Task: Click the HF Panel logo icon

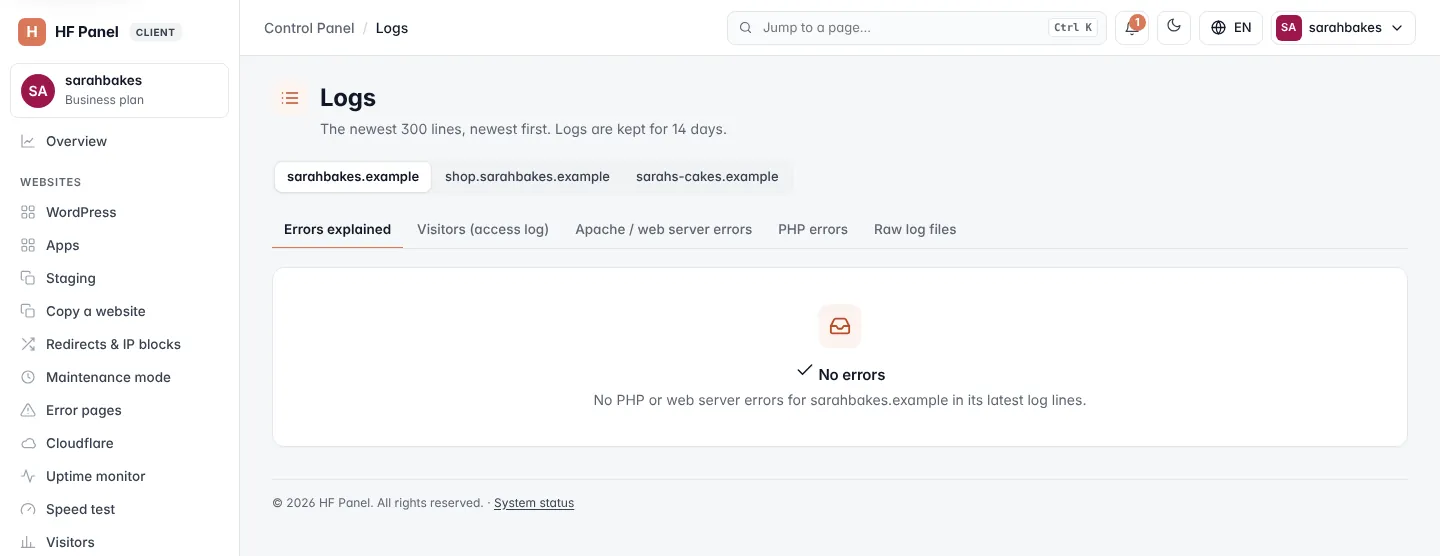Action: click(32, 32)
